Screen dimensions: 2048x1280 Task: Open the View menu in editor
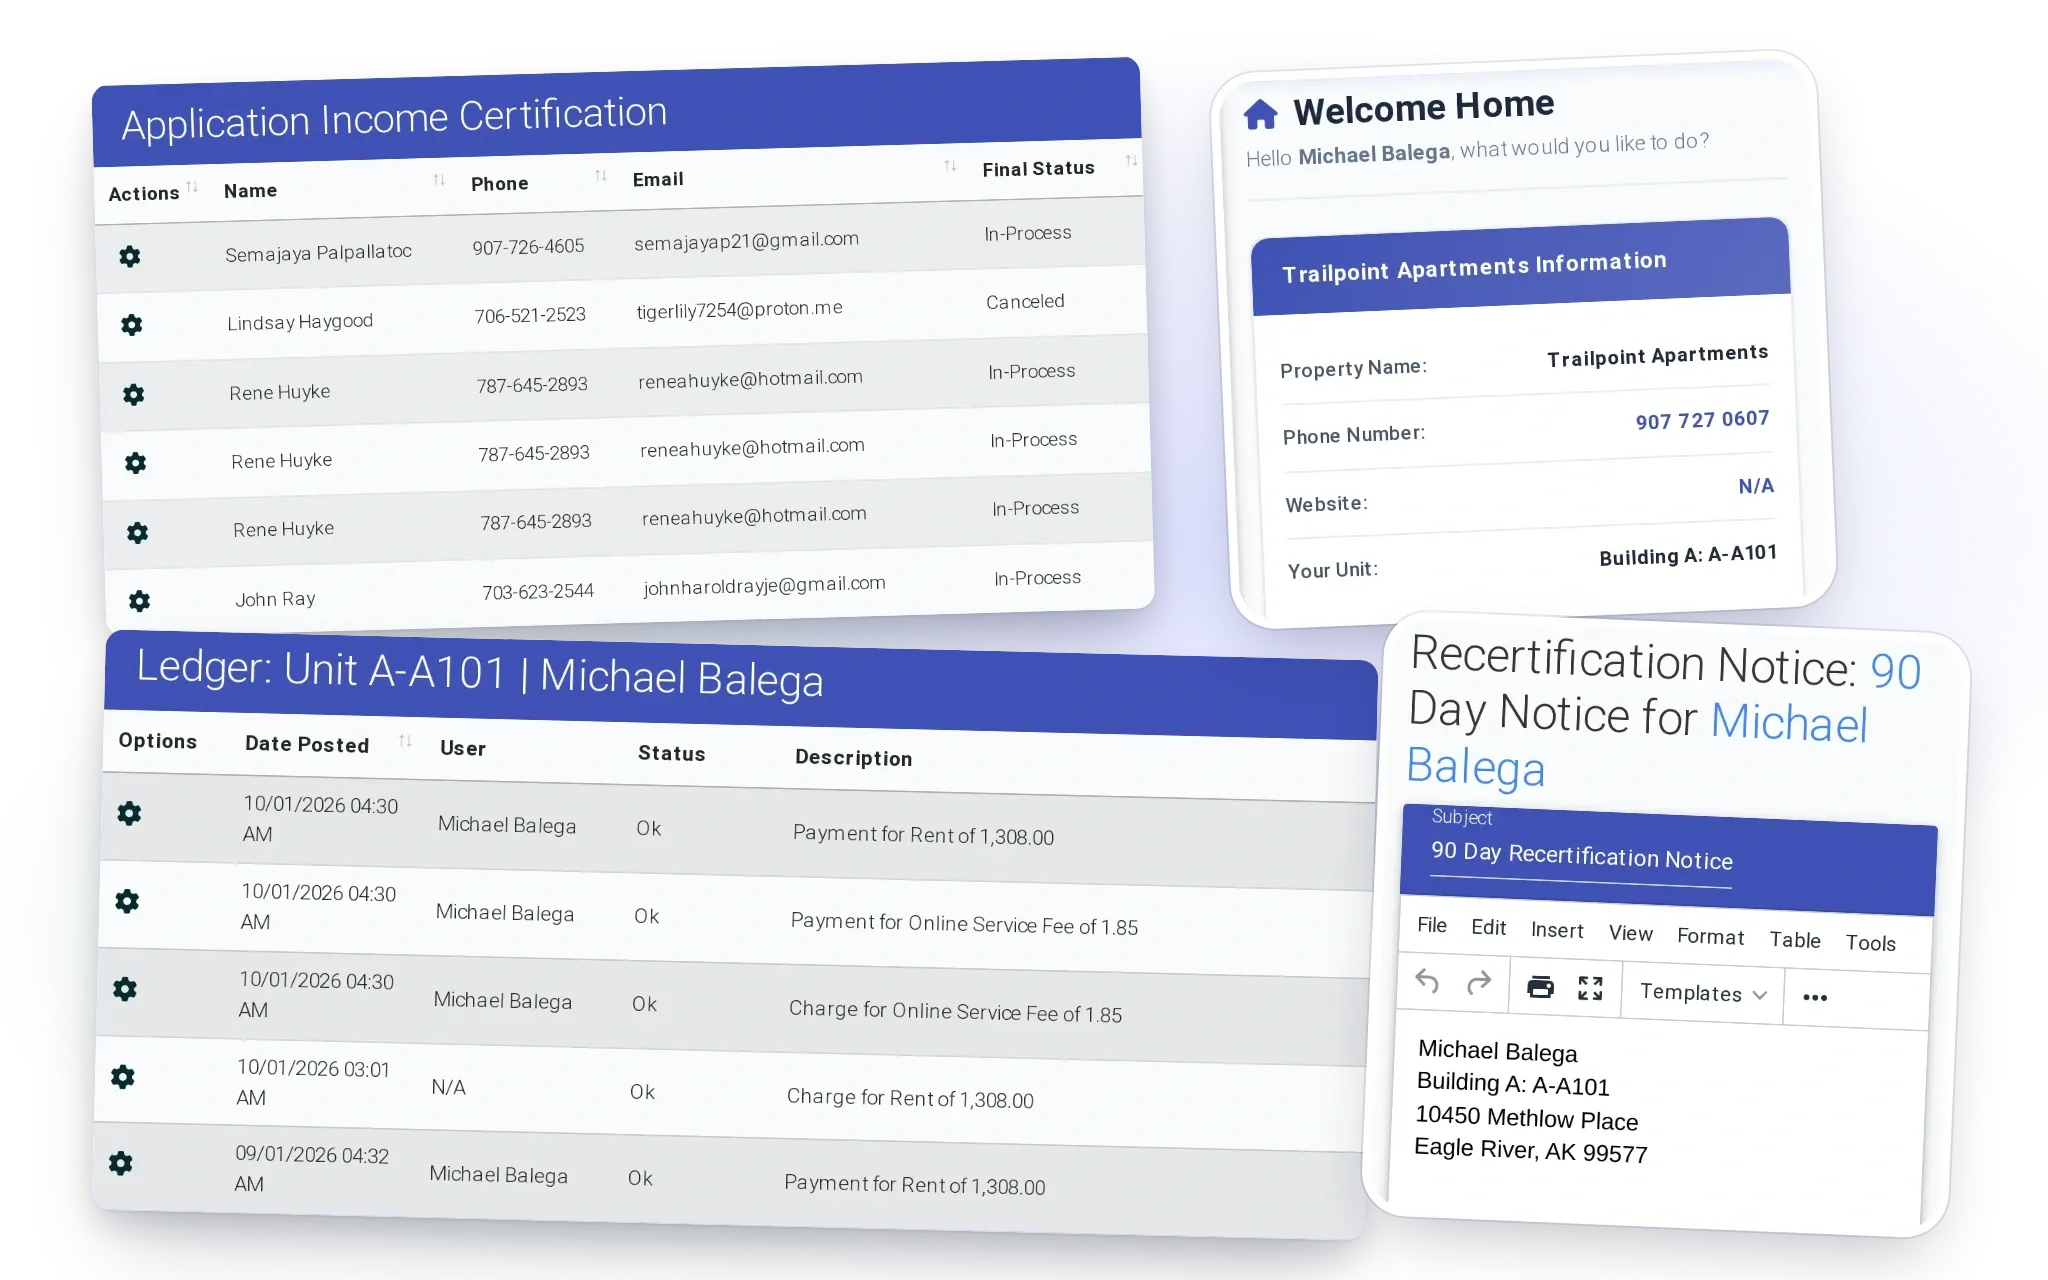point(1630,933)
